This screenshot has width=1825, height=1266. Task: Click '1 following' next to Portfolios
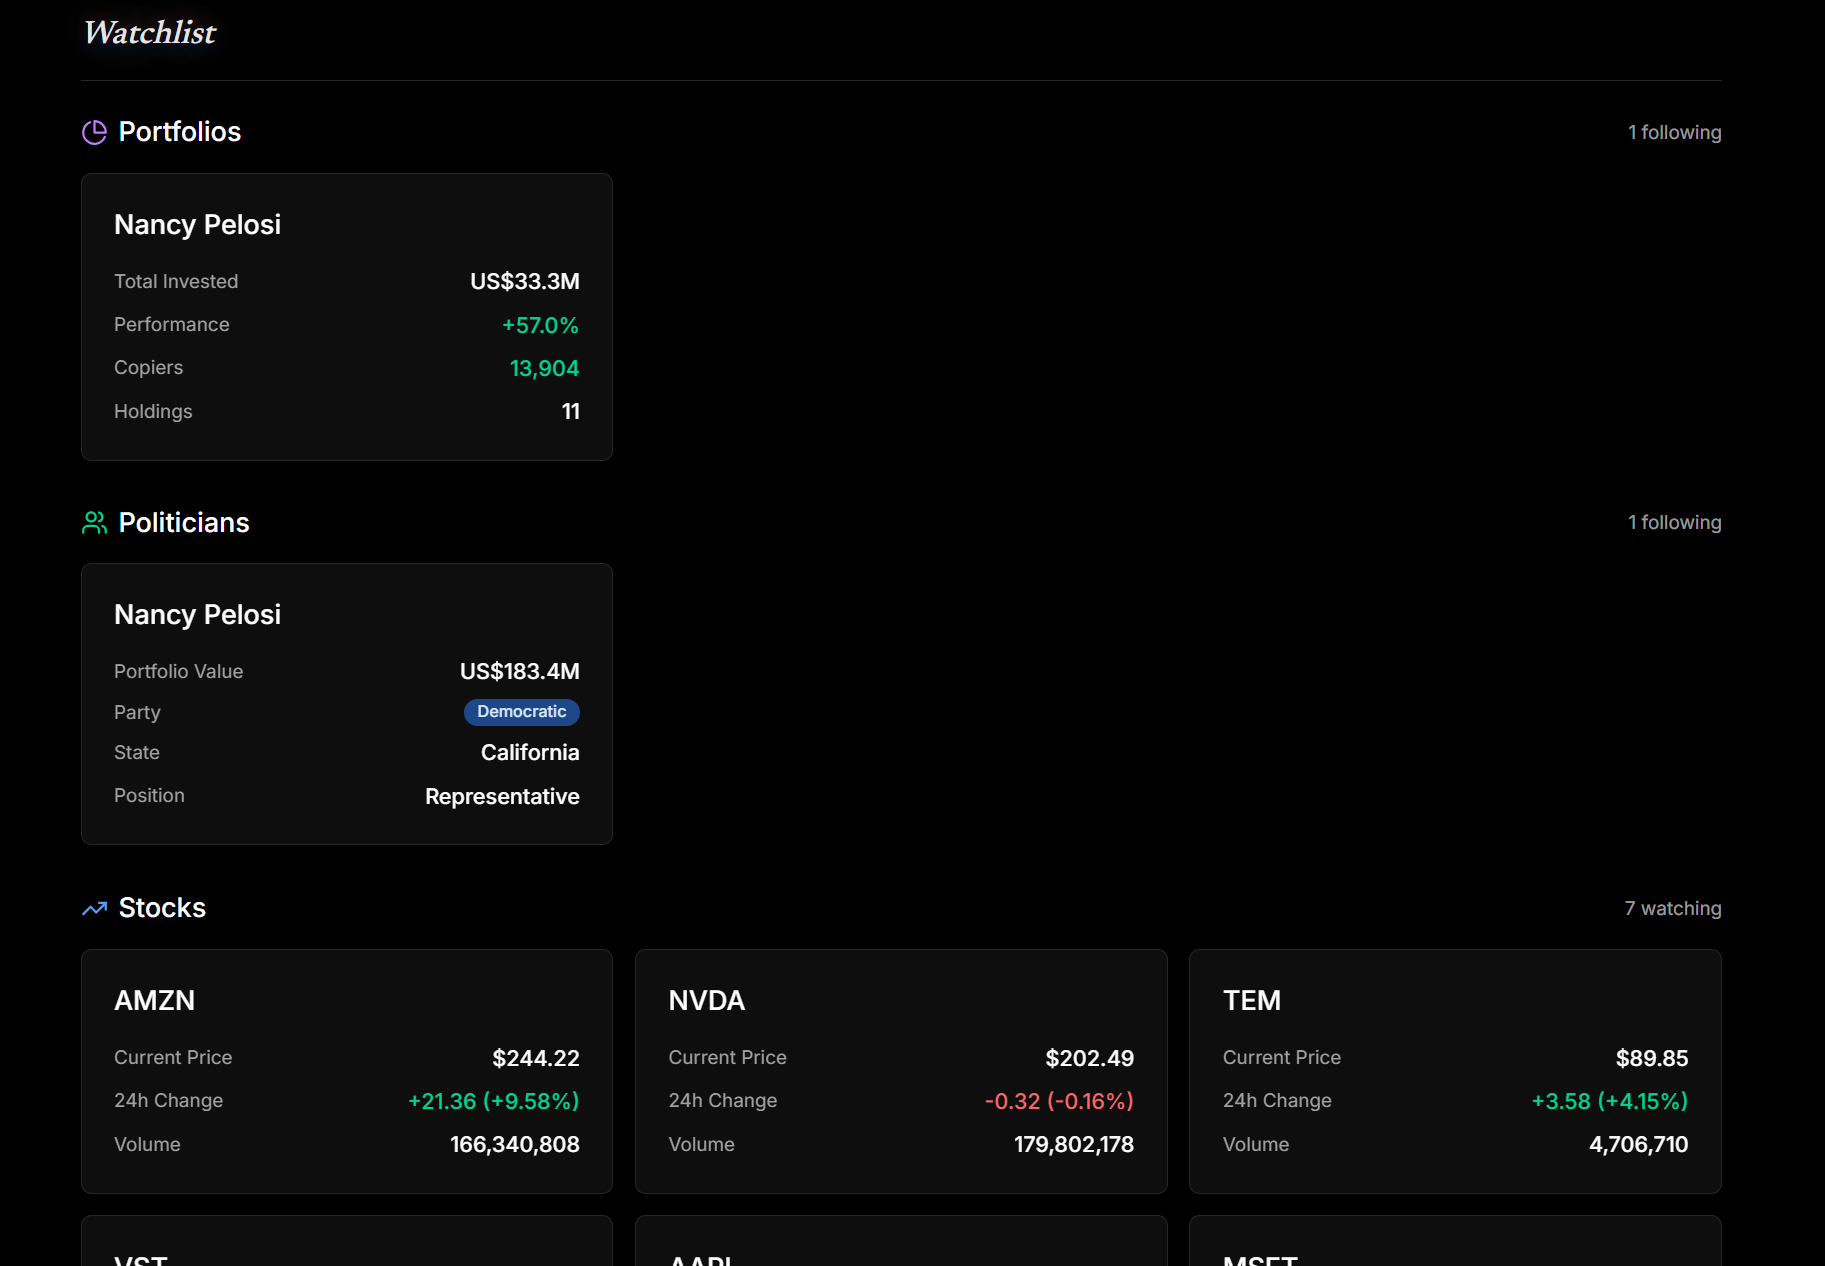1674,131
